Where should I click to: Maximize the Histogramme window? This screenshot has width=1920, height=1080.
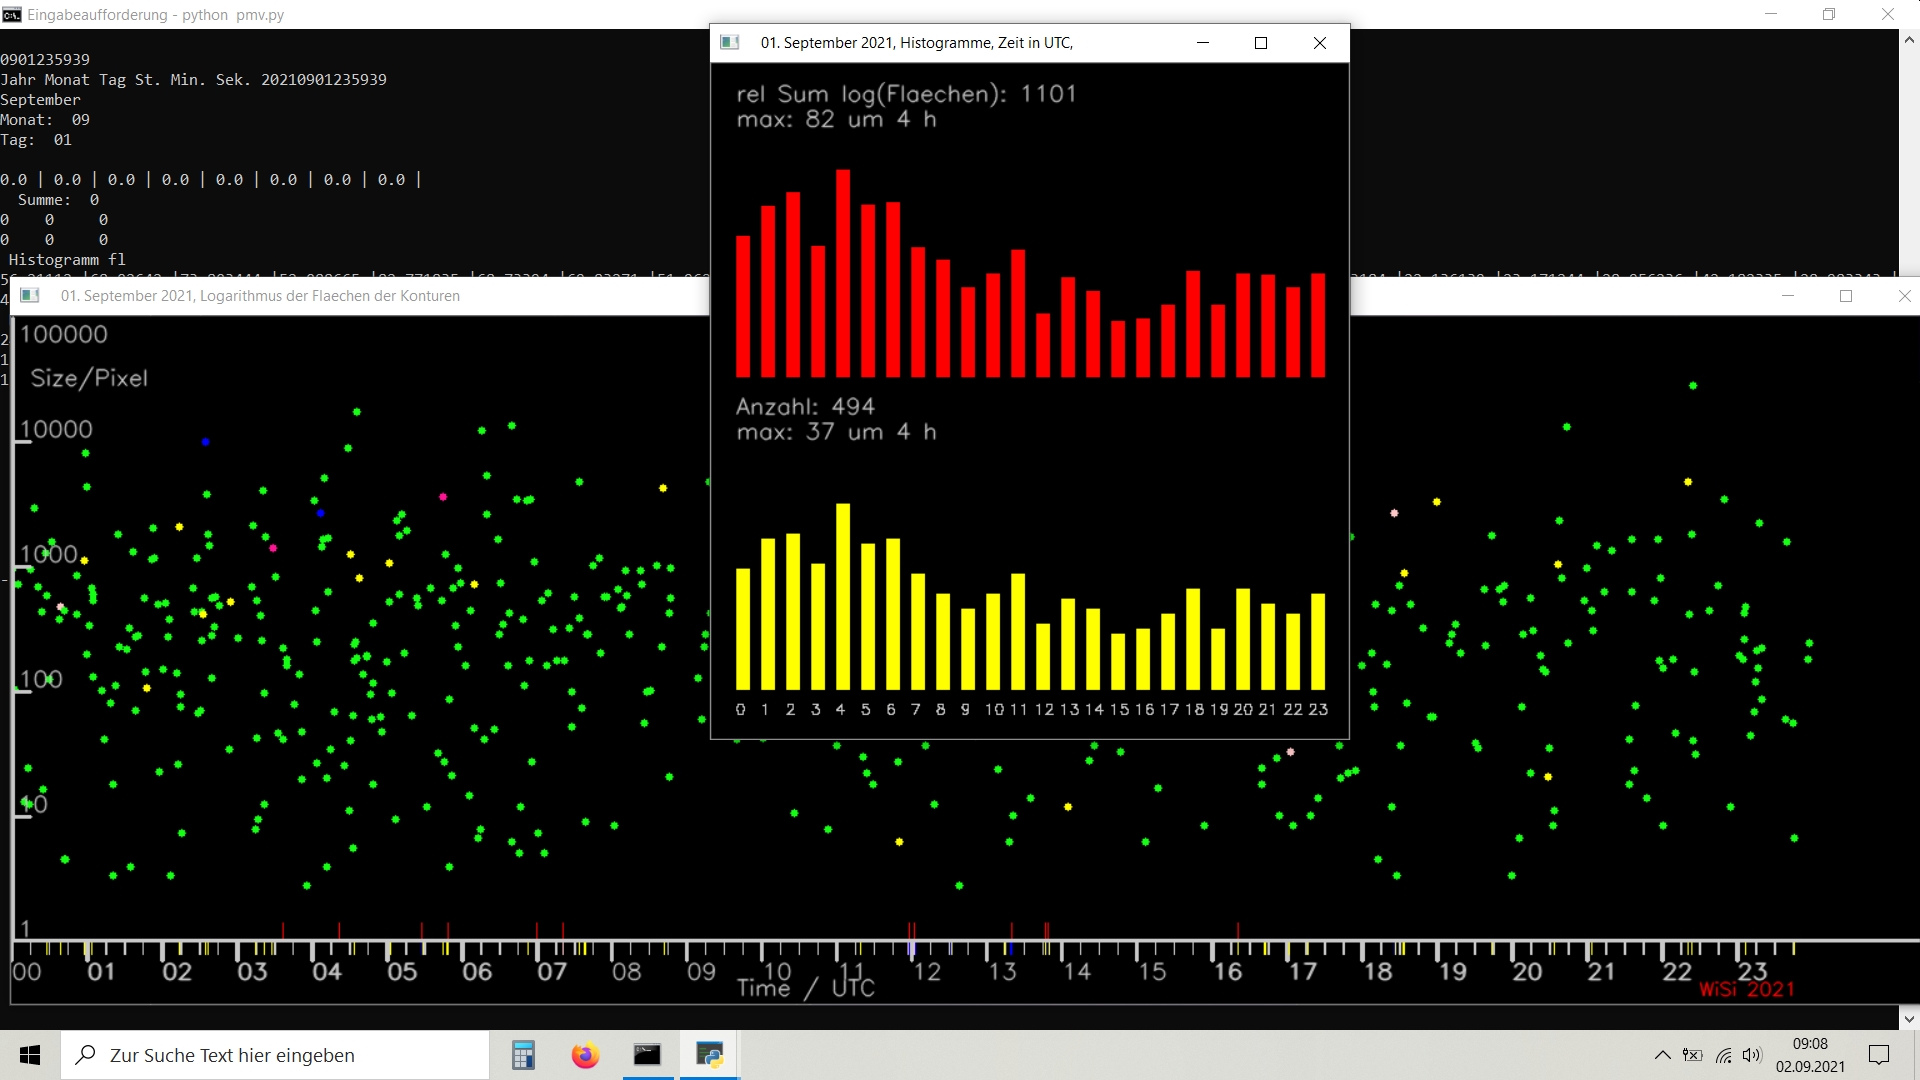tap(1261, 42)
